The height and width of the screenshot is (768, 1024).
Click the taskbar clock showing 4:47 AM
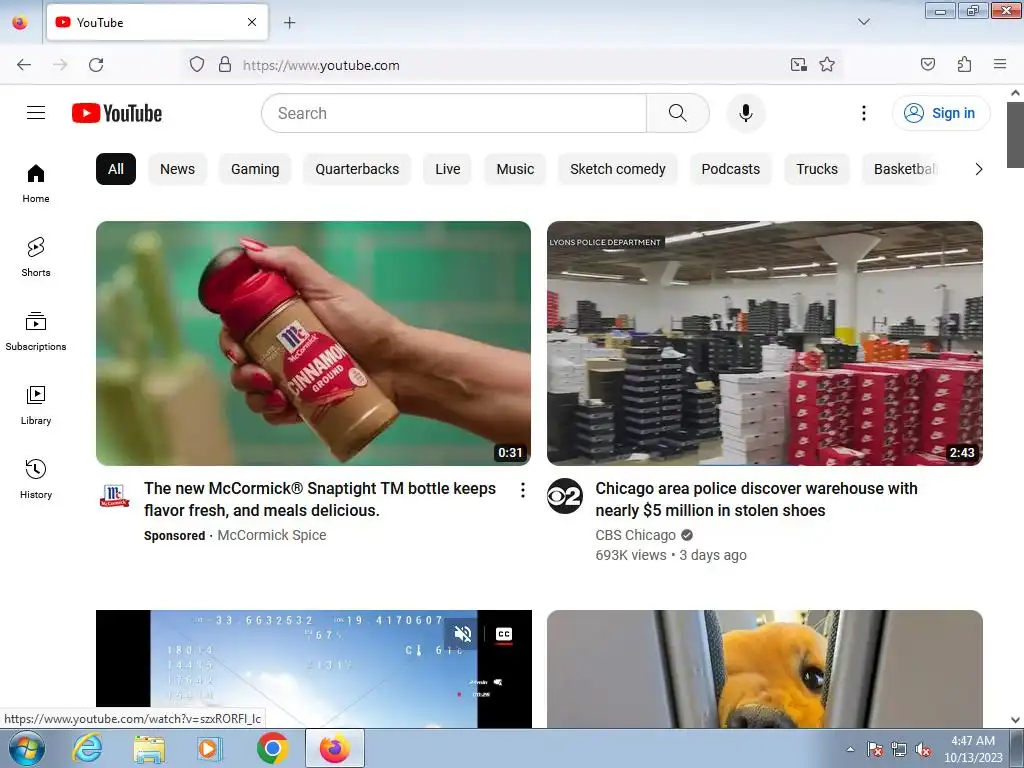click(x=973, y=741)
